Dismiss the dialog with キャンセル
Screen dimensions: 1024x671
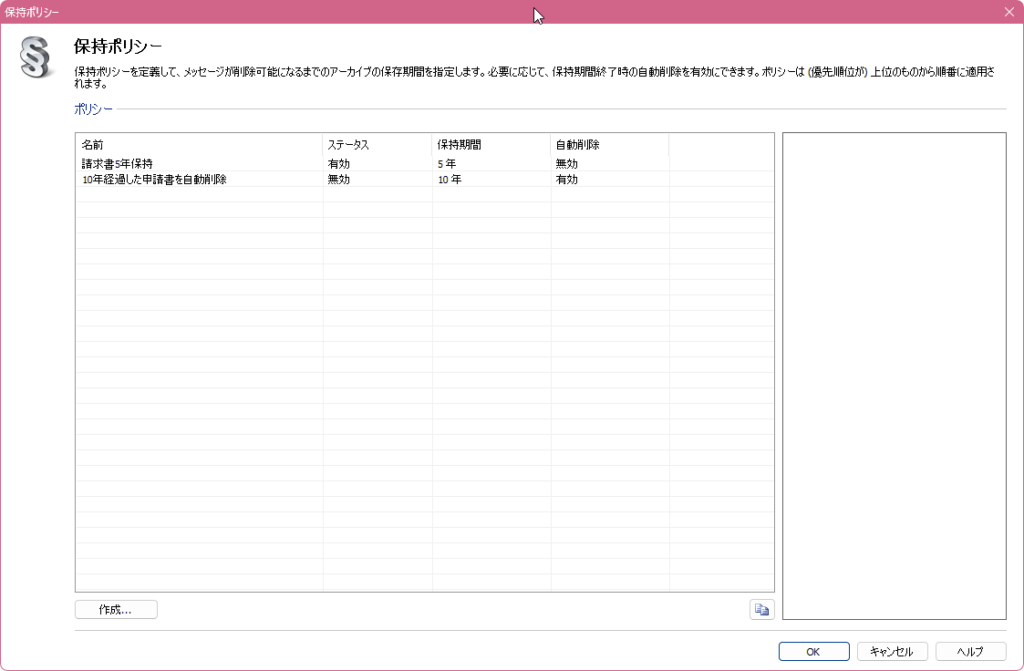pos(890,650)
